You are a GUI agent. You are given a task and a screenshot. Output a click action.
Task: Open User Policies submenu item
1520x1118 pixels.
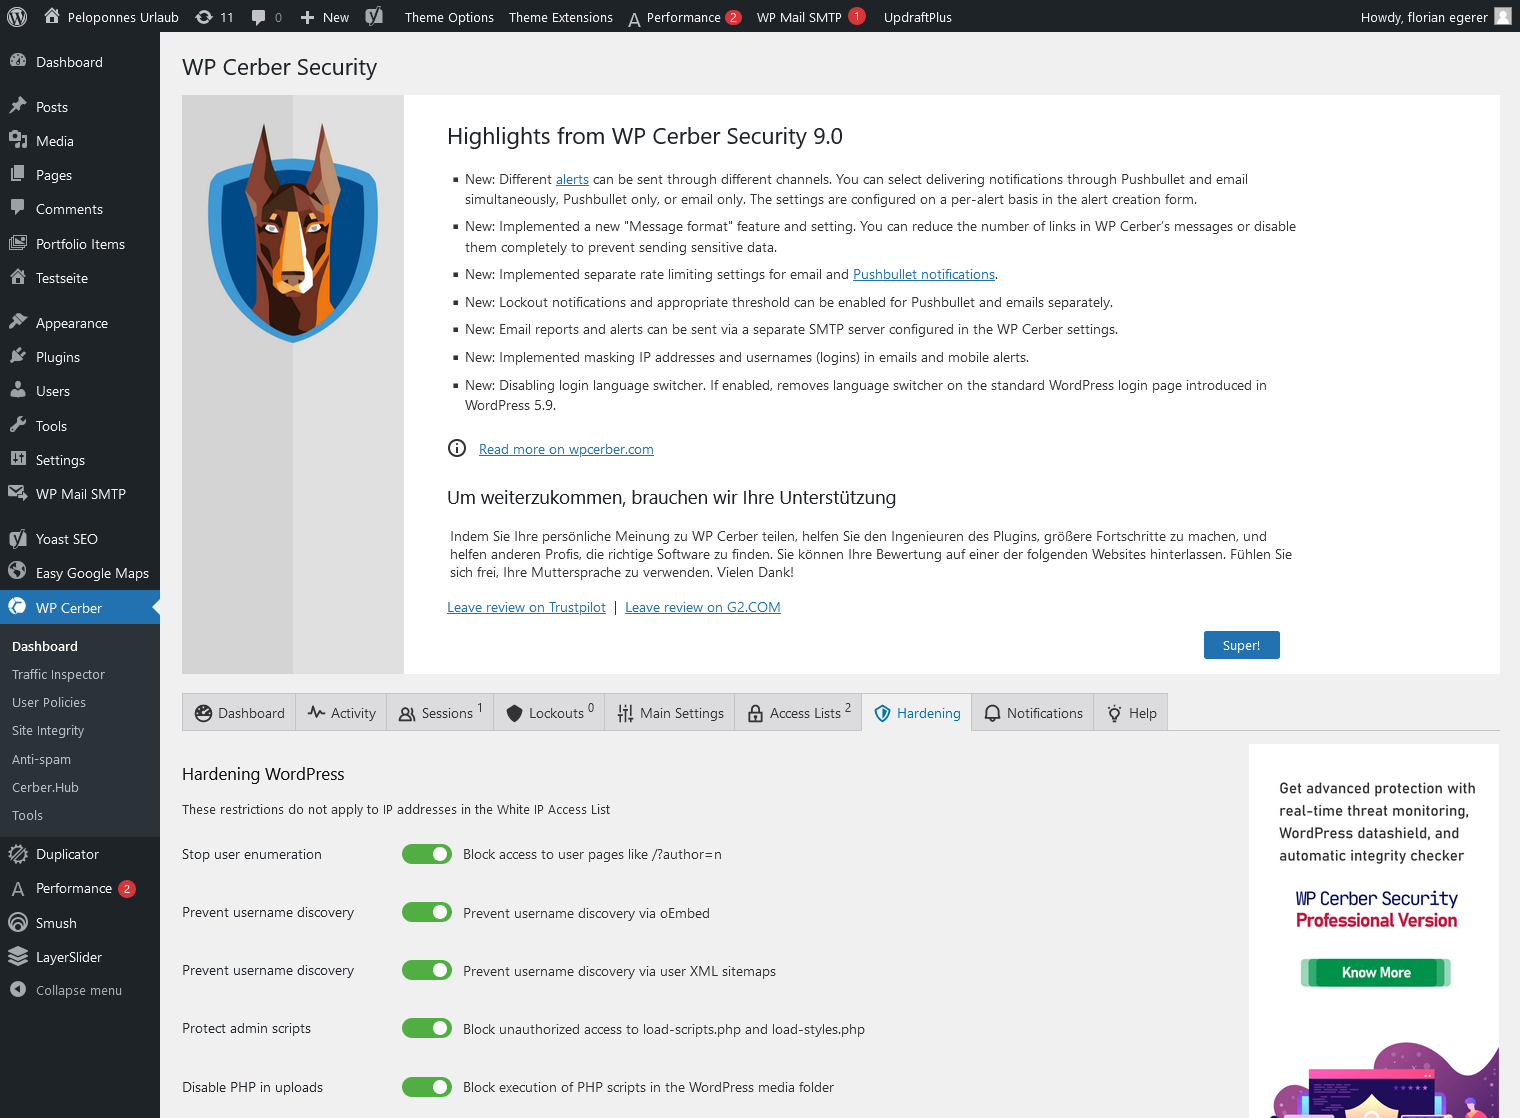49,702
